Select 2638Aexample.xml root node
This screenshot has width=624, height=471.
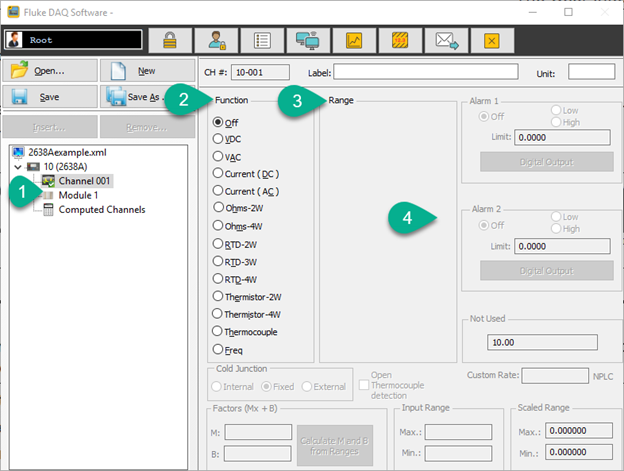(67, 152)
